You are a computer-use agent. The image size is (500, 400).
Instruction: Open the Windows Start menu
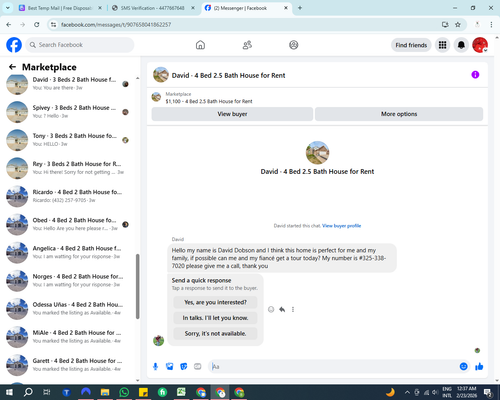pyautogui.click(x=9, y=392)
